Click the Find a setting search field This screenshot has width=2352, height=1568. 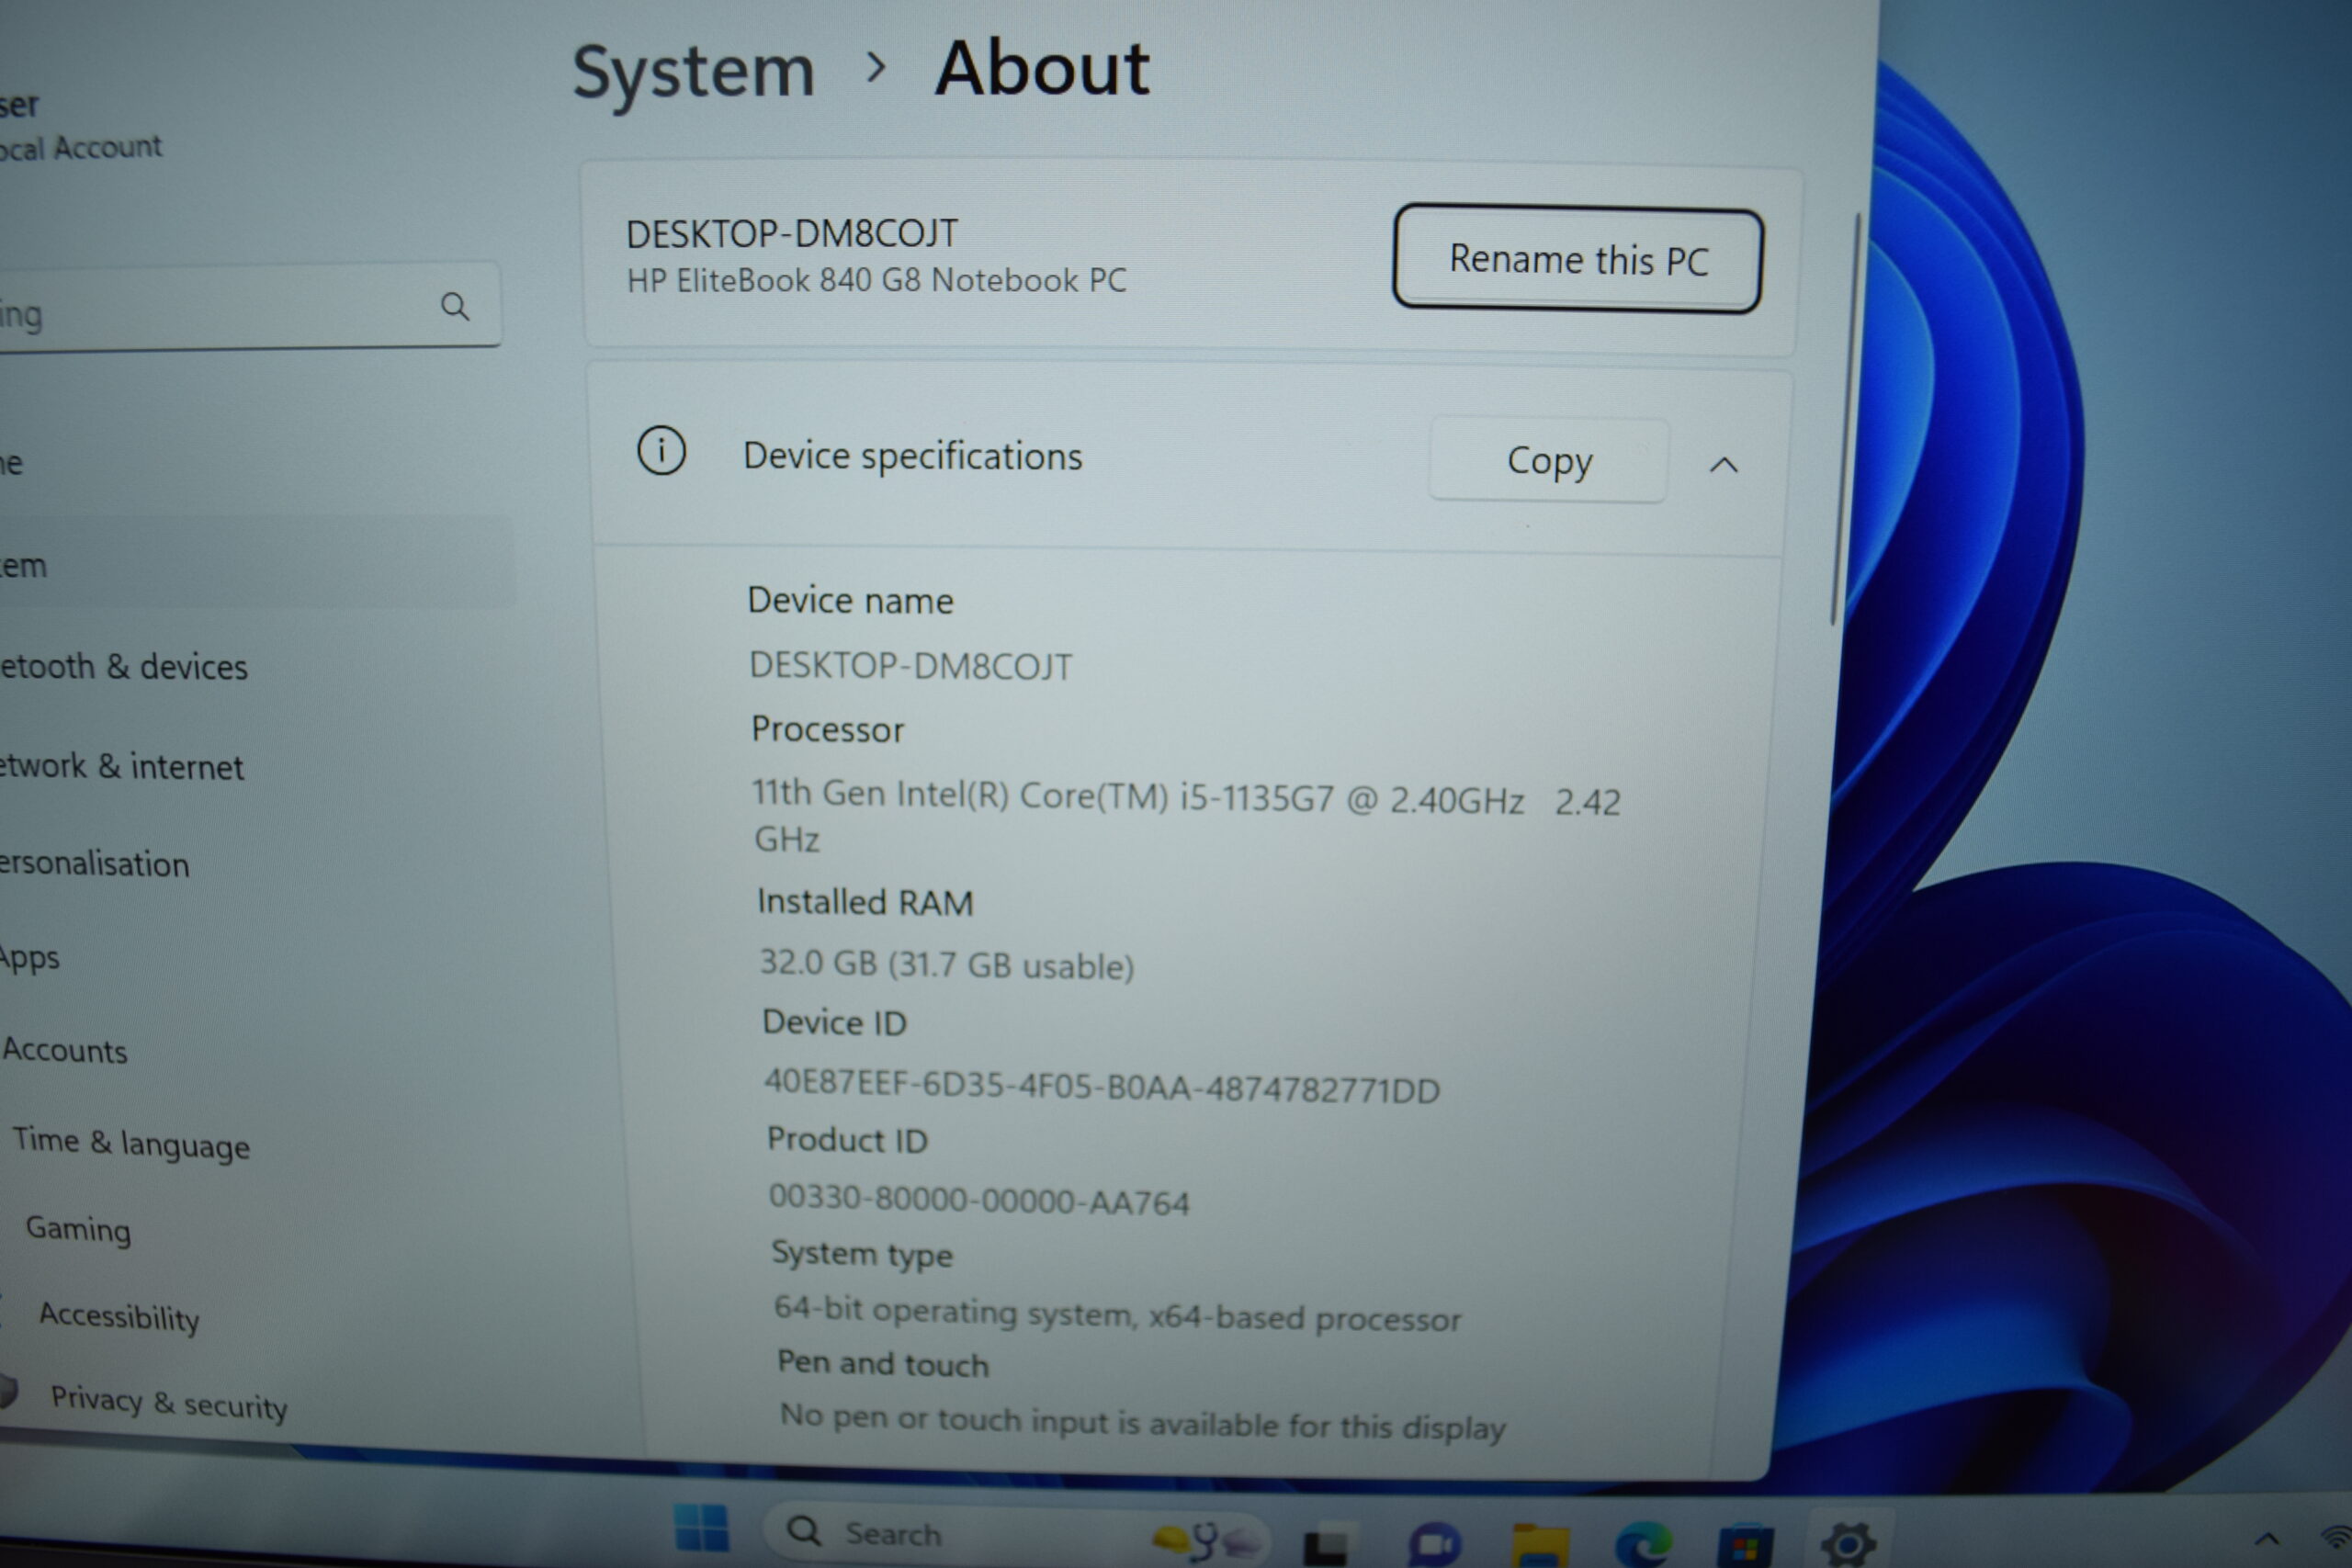coord(248,307)
